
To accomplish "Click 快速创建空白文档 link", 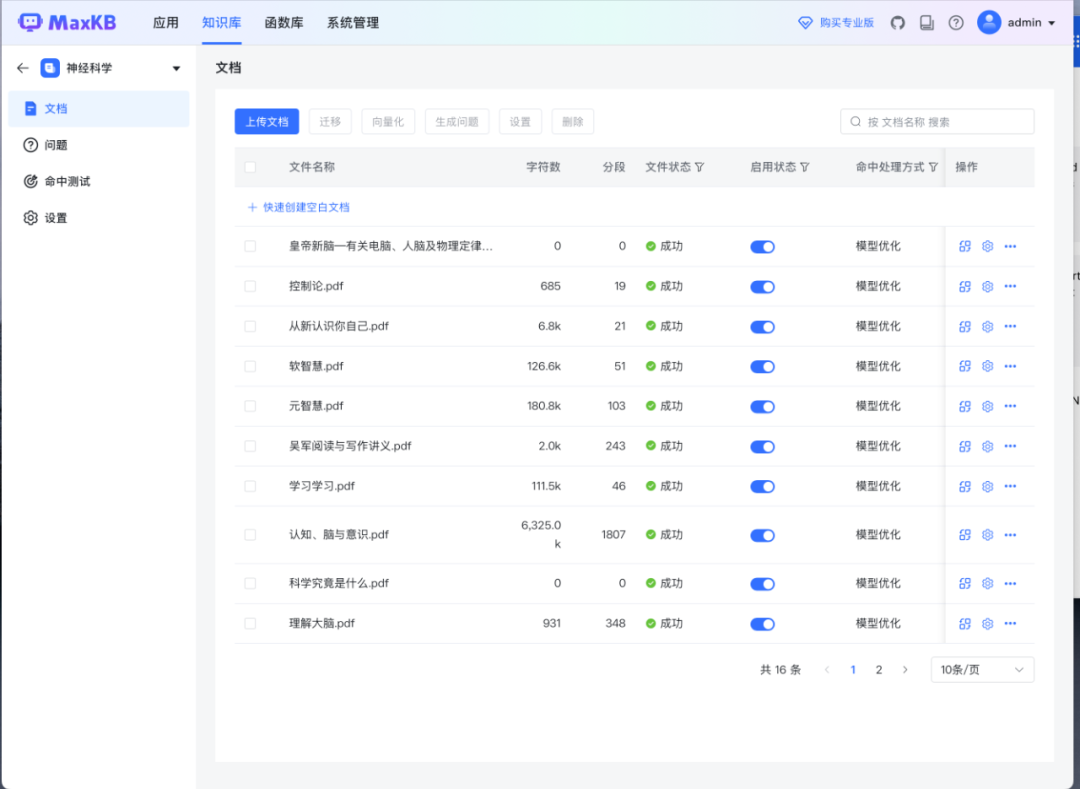I will click(298, 207).
